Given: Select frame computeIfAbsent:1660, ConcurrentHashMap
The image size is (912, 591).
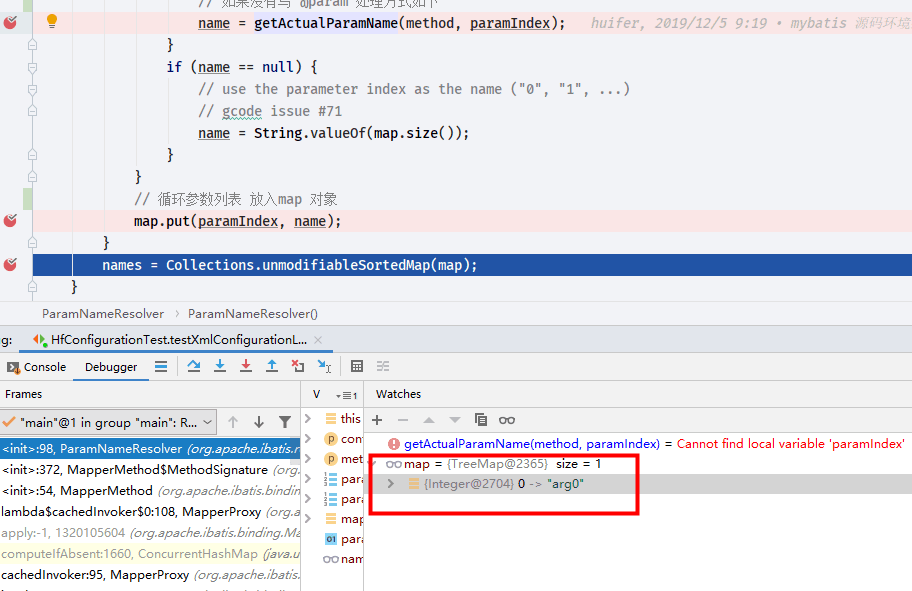Looking at the screenshot, I should coord(150,553).
